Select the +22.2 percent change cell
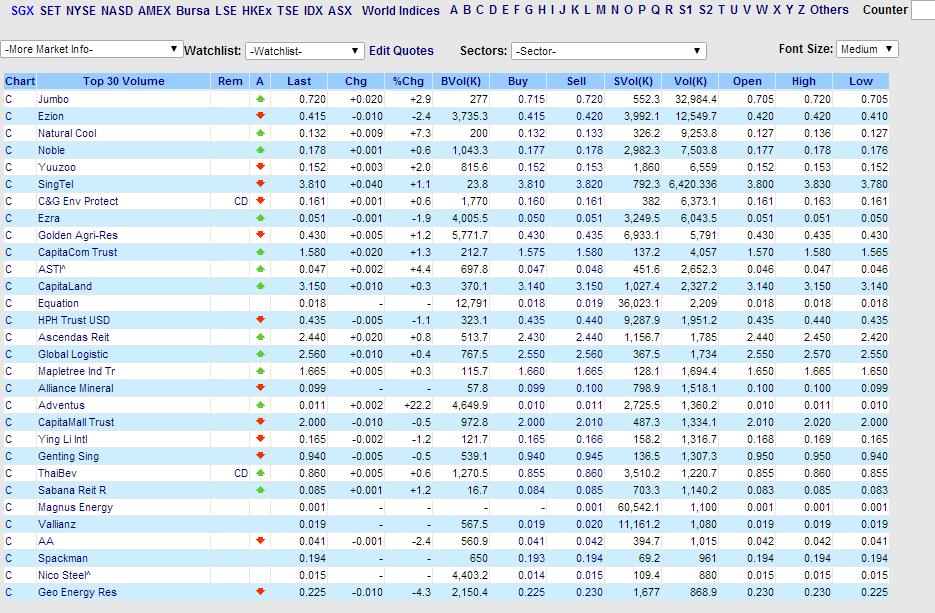 click(x=417, y=405)
